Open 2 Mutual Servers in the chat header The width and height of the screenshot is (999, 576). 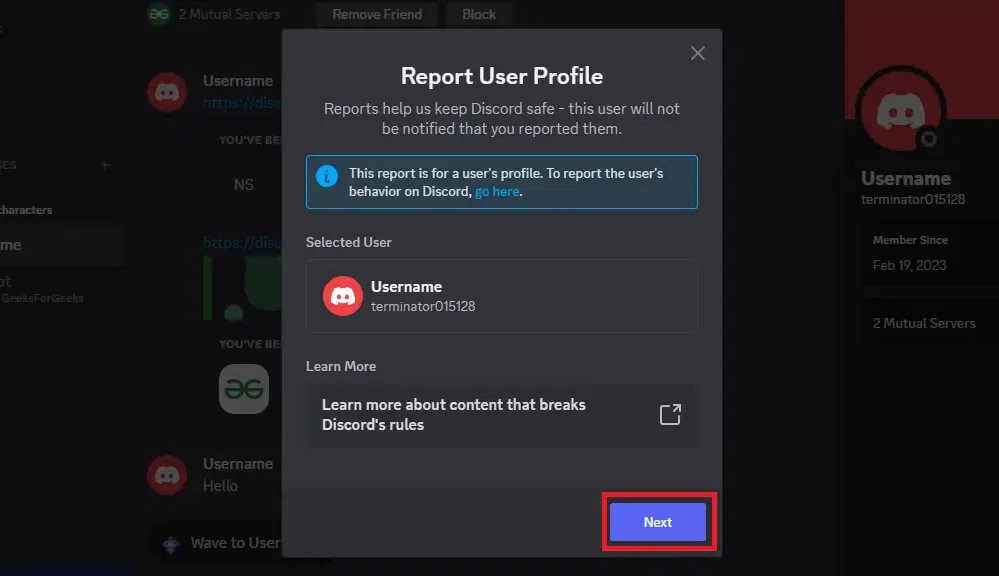[229, 14]
